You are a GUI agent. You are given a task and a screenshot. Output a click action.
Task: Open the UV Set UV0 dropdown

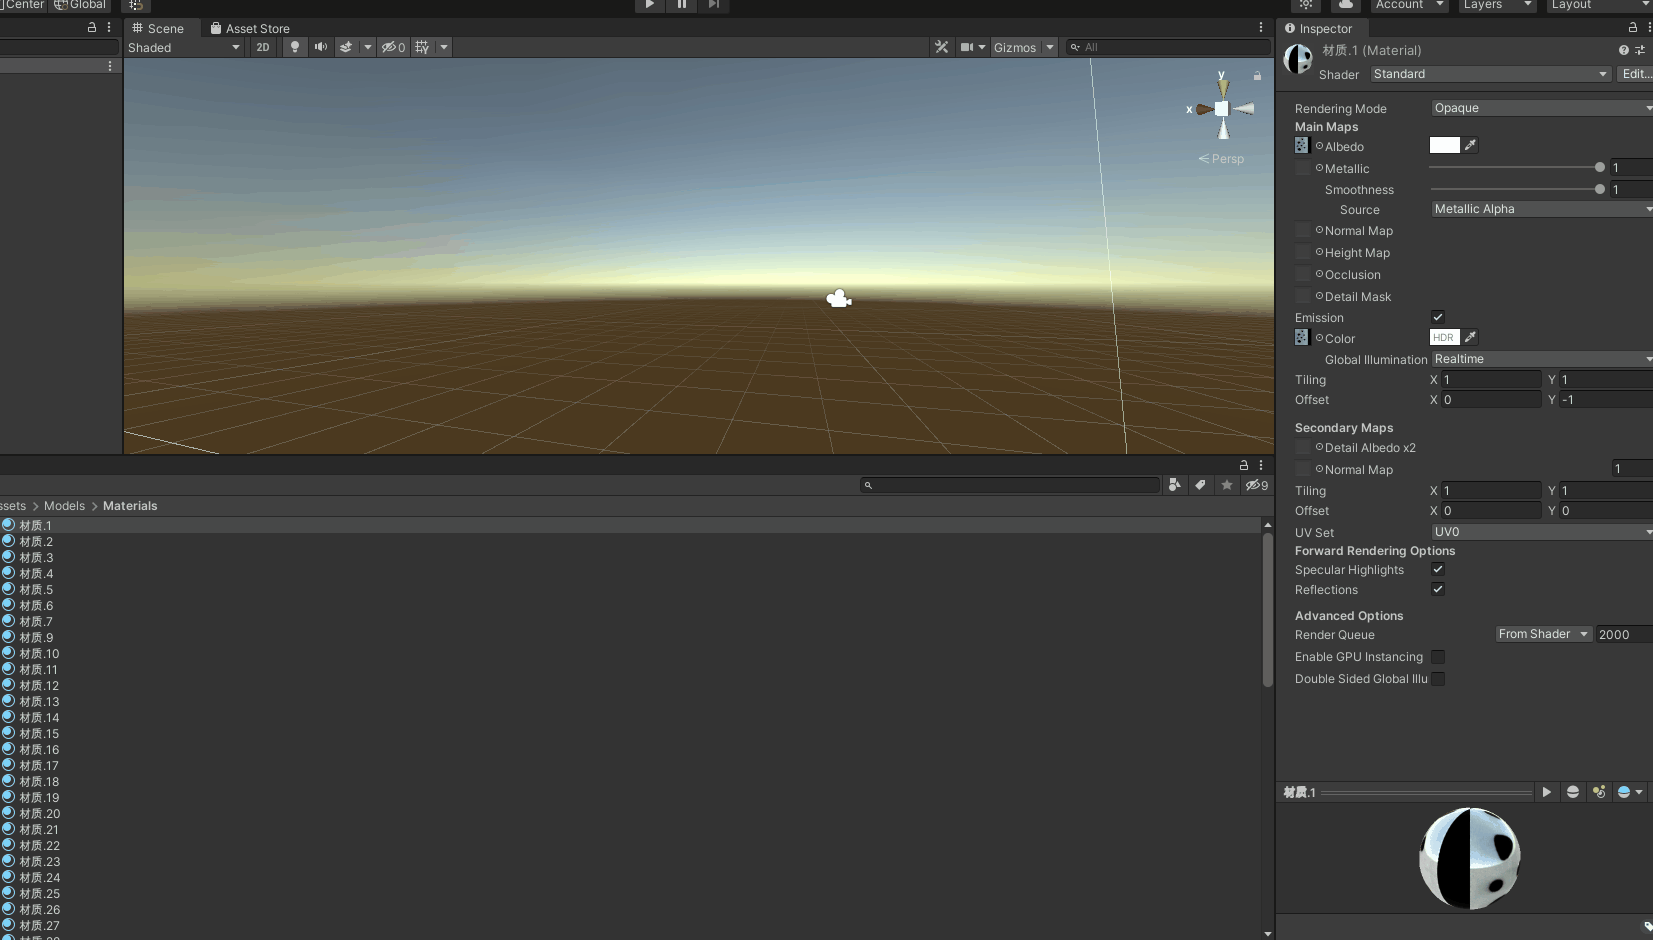pos(1542,532)
